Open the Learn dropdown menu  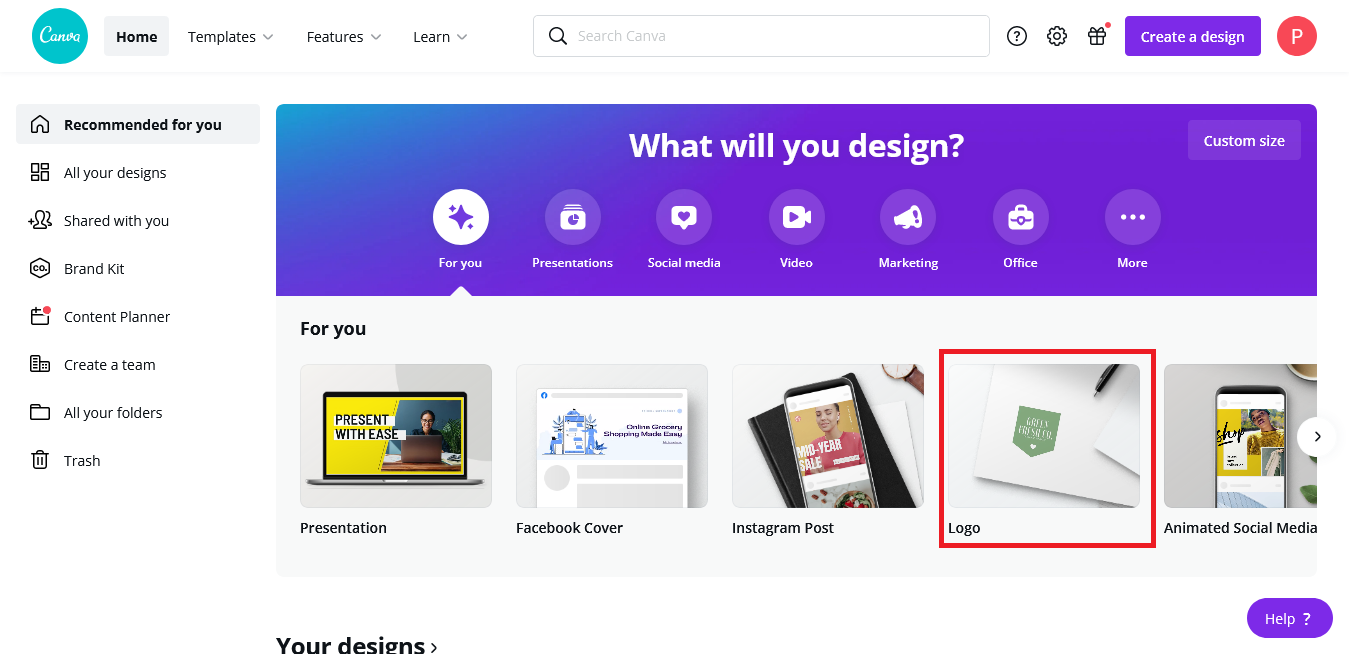439,36
